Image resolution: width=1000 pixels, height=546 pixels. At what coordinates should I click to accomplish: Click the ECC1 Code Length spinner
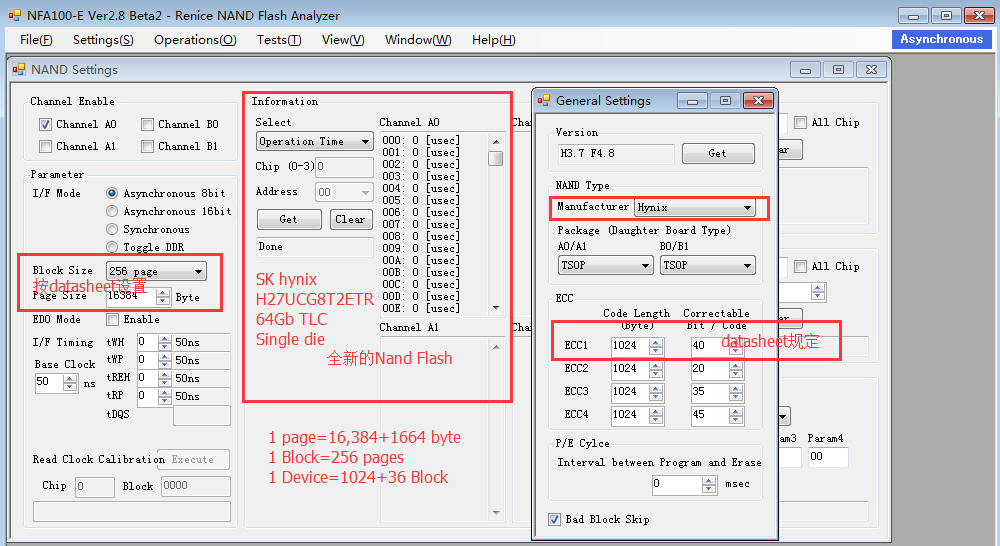tap(656, 346)
